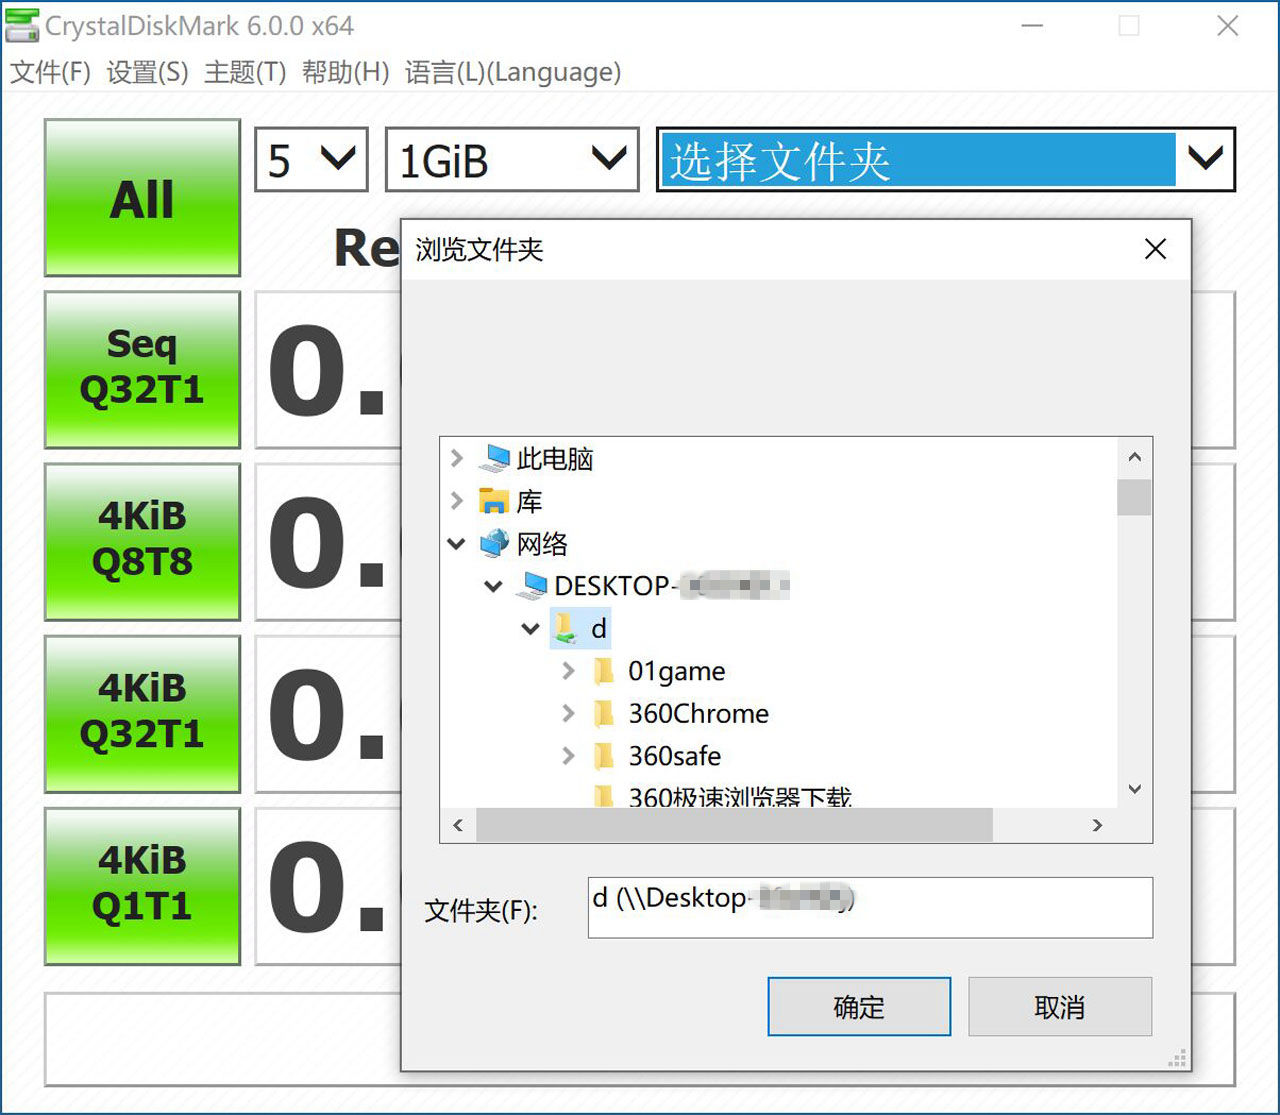Open the 选择文件夹 drive dropdown
This screenshot has height=1115, width=1280.
(x=945, y=160)
